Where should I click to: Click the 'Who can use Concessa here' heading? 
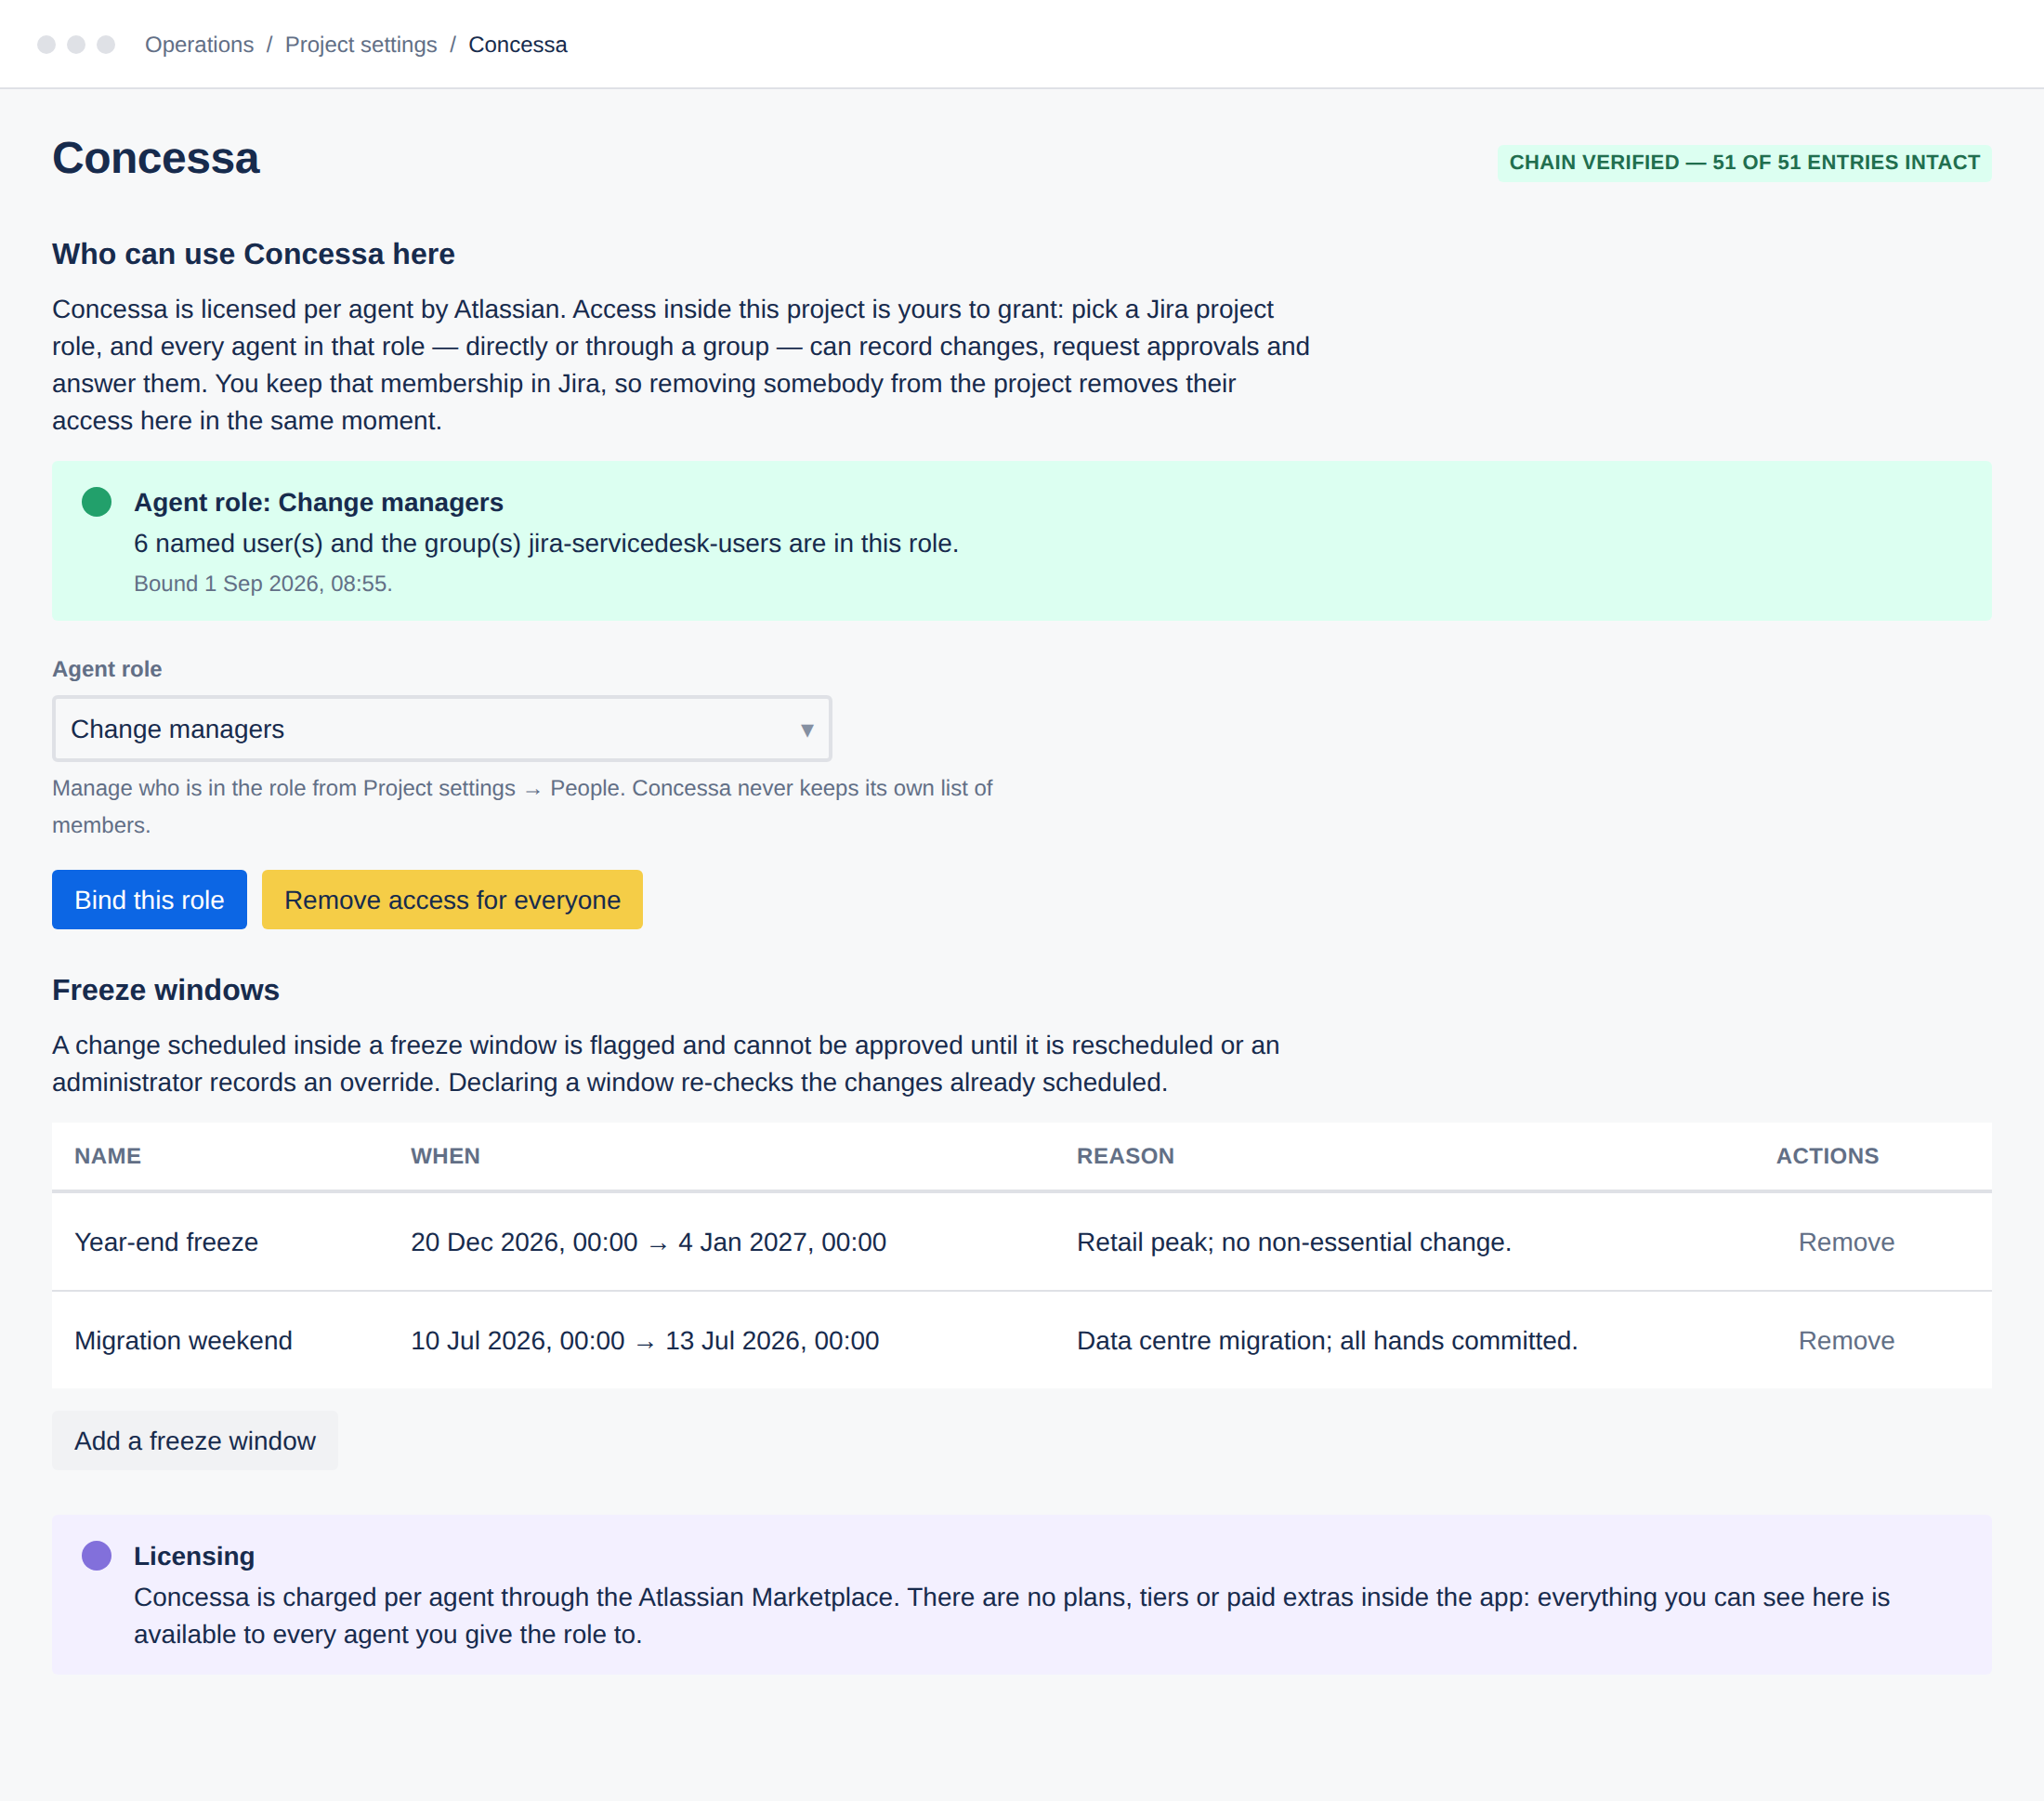point(253,254)
